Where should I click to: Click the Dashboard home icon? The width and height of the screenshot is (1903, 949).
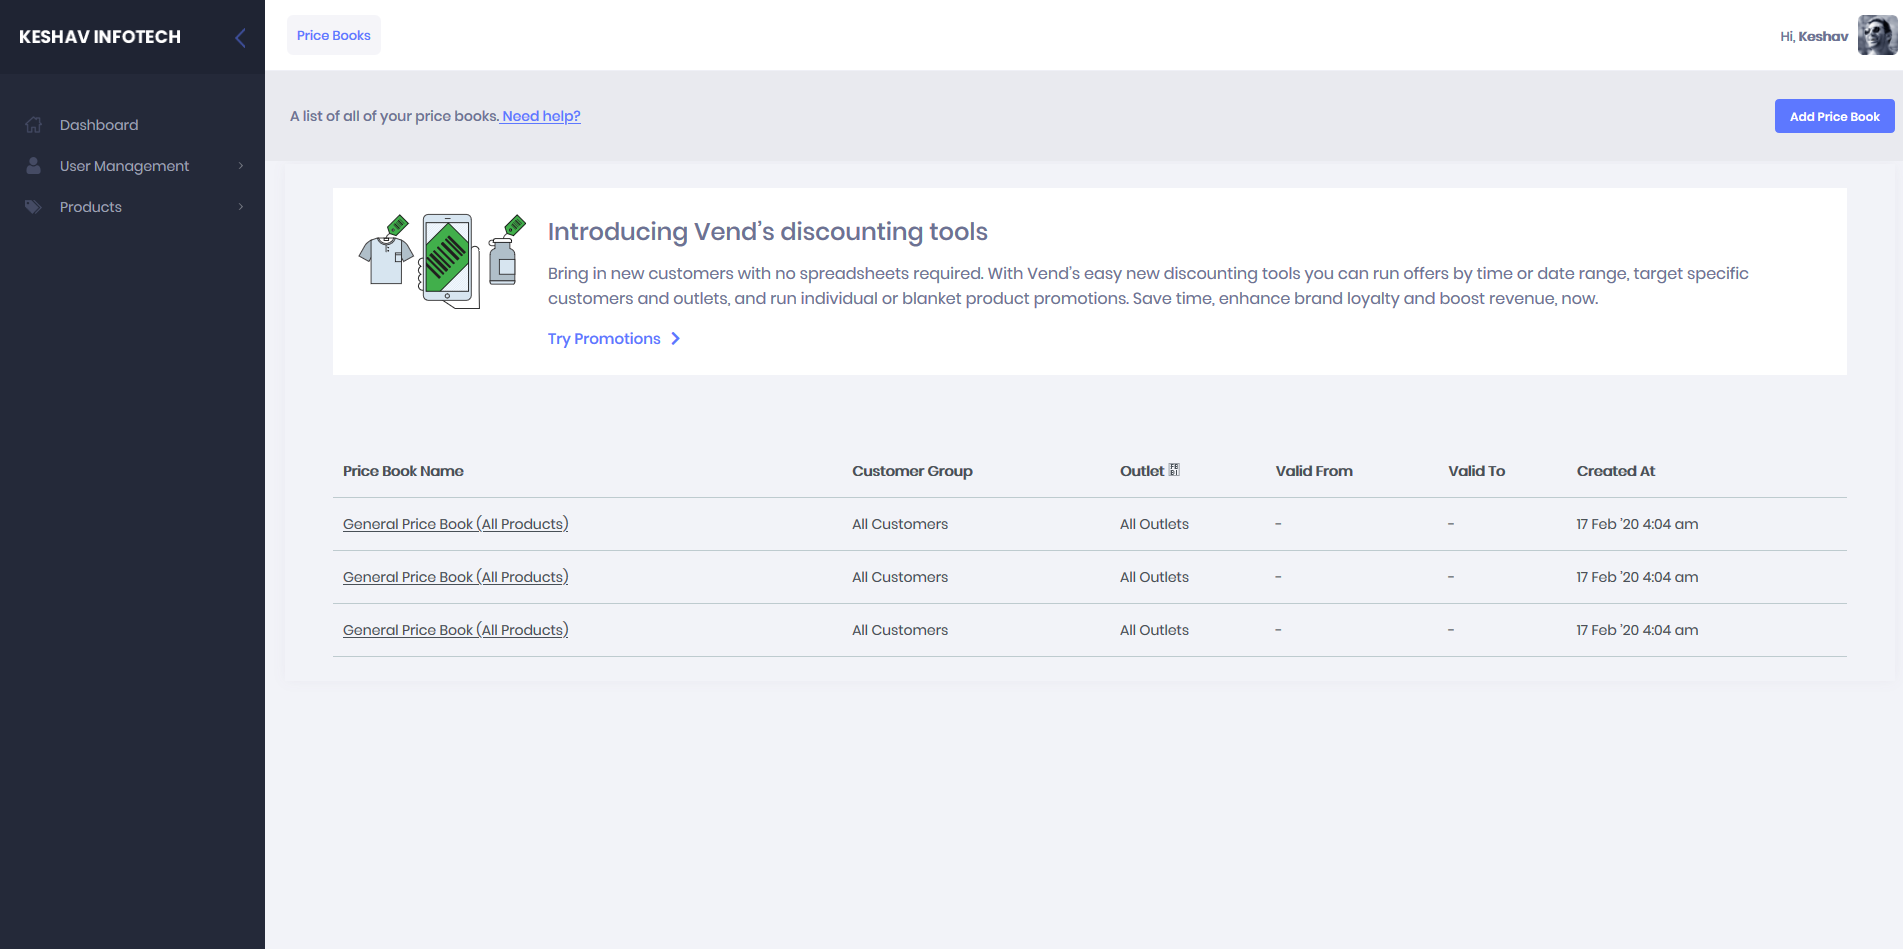point(34,125)
